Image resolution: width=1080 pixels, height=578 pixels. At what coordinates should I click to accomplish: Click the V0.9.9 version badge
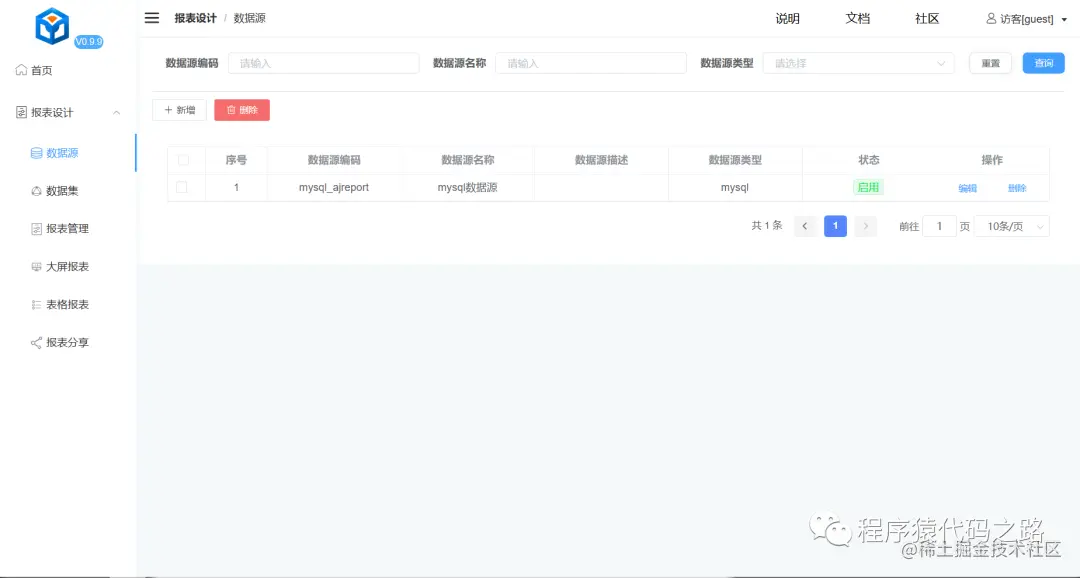(88, 41)
